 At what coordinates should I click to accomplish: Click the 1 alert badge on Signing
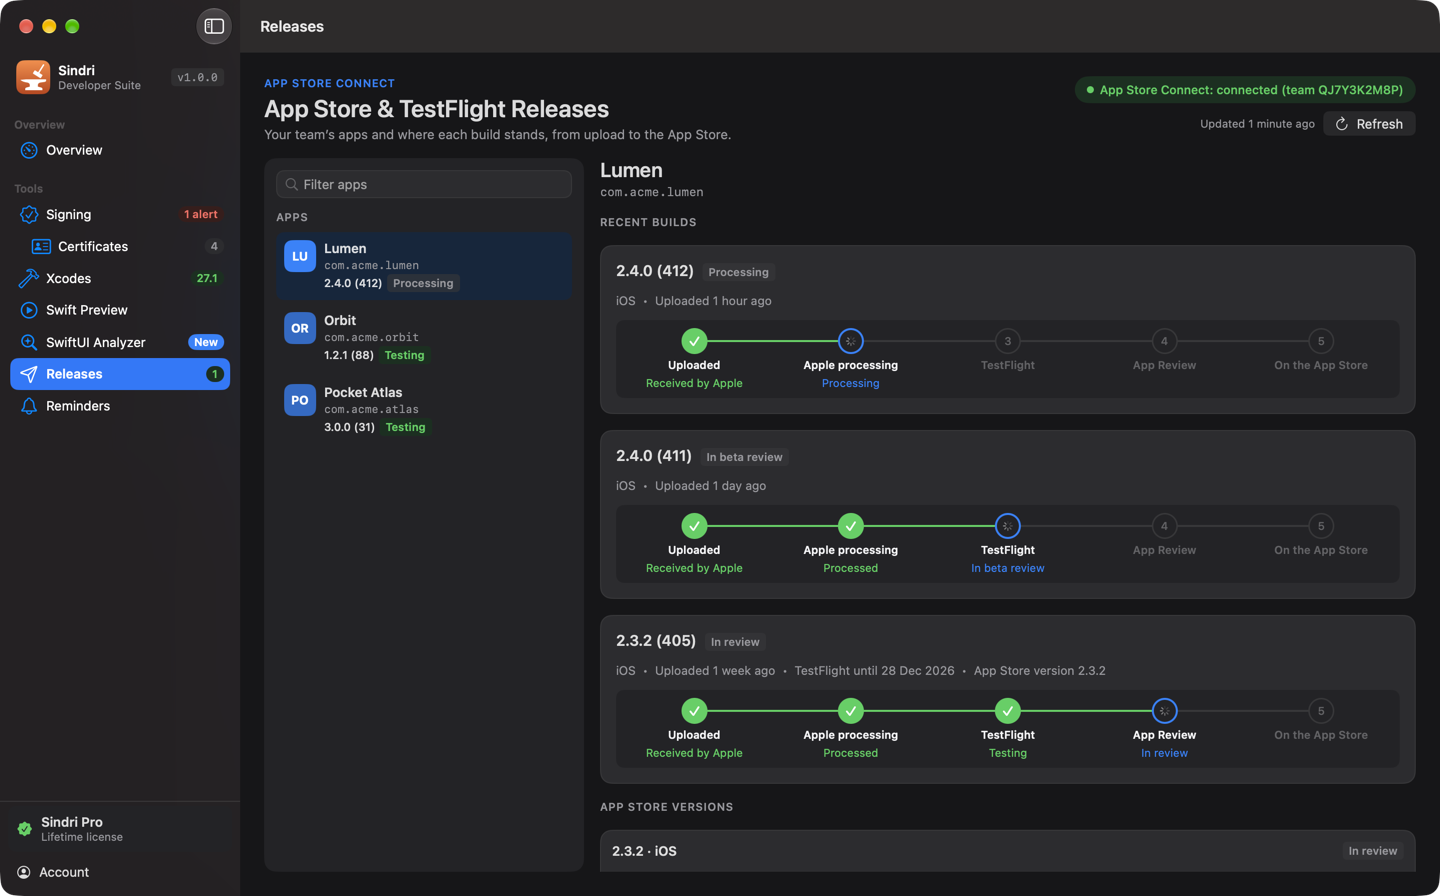click(201, 214)
